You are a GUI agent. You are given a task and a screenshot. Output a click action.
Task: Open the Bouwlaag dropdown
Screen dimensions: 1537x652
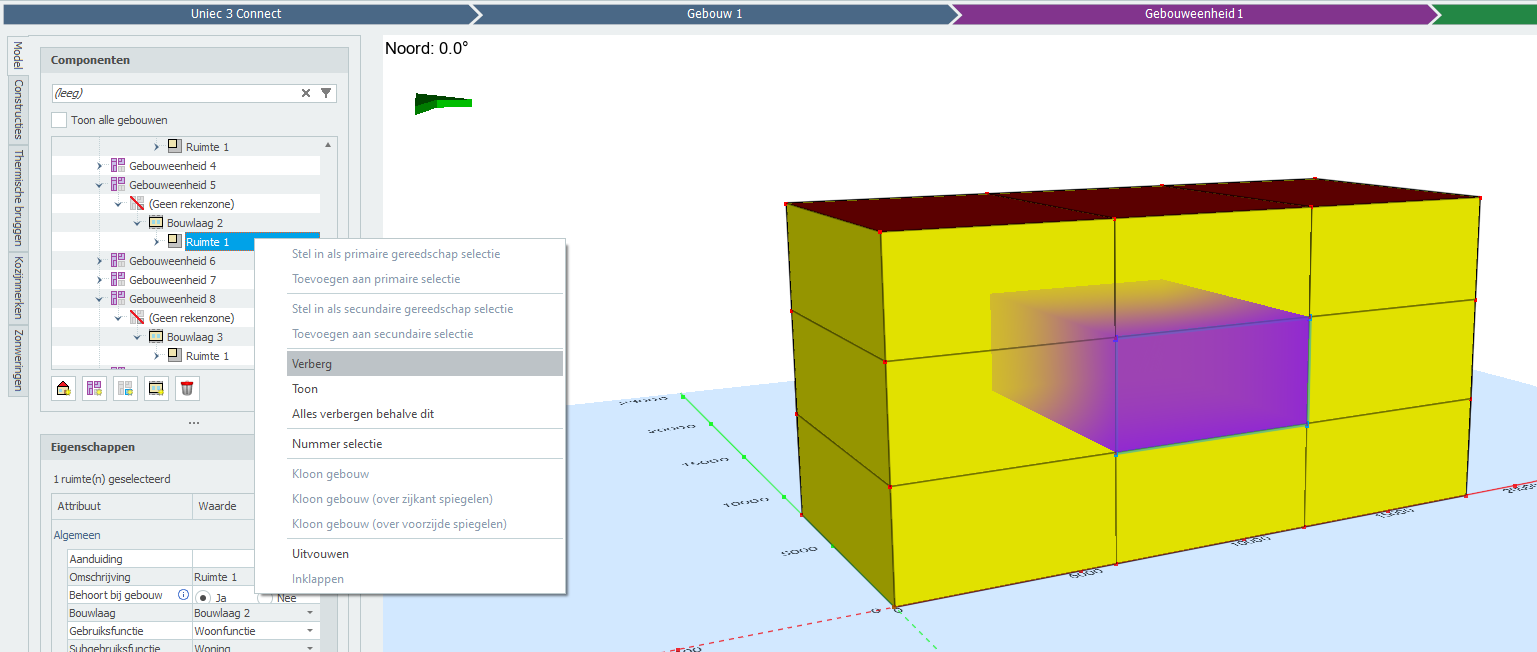[310, 613]
